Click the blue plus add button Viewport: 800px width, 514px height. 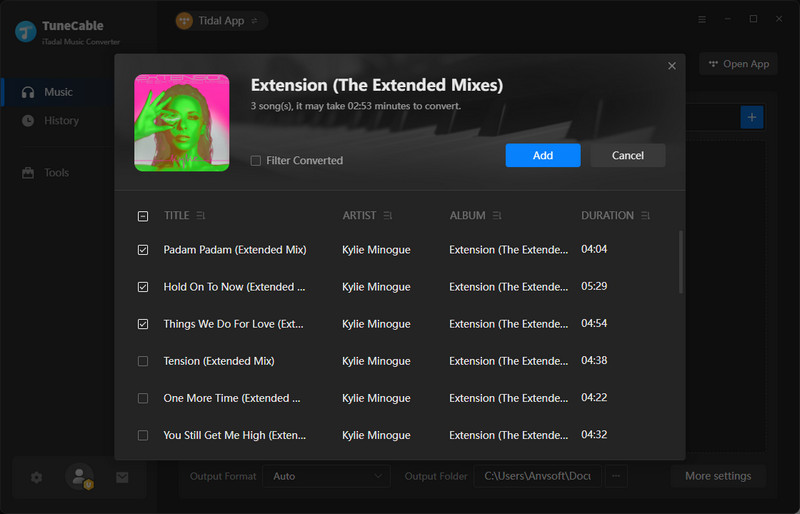click(x=752, y=117)
